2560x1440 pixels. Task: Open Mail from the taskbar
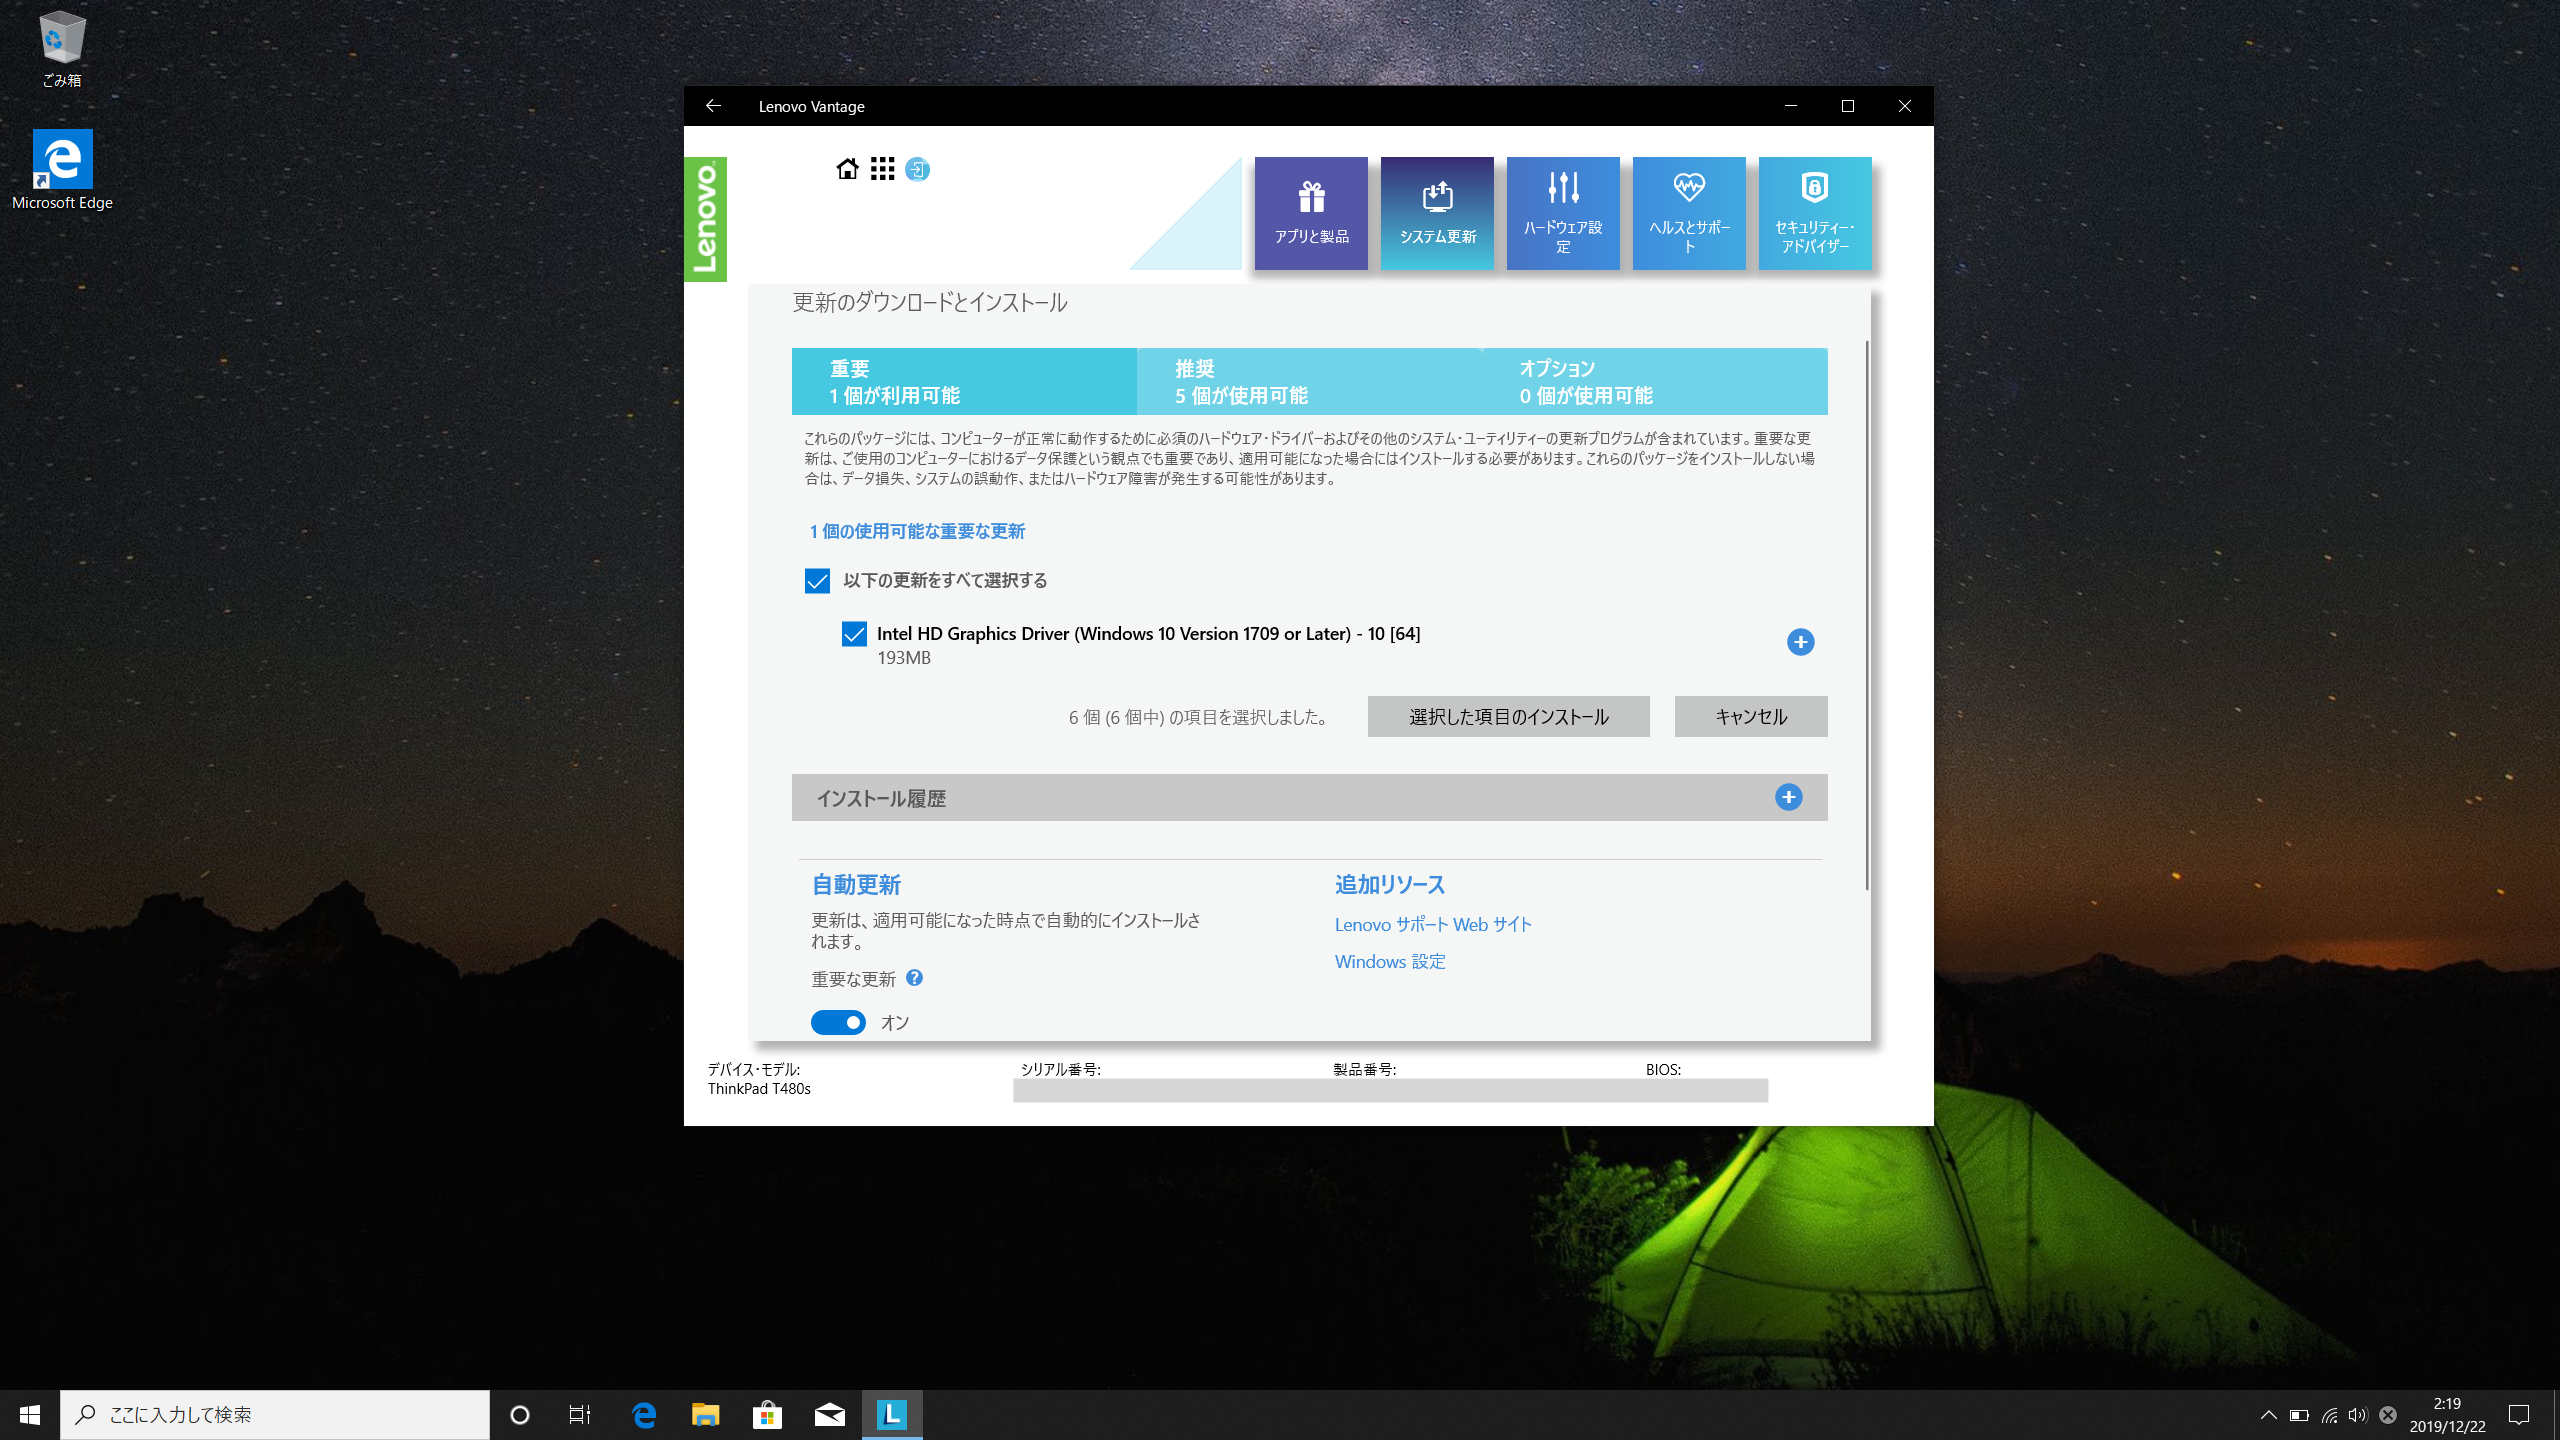[830, 1415]
